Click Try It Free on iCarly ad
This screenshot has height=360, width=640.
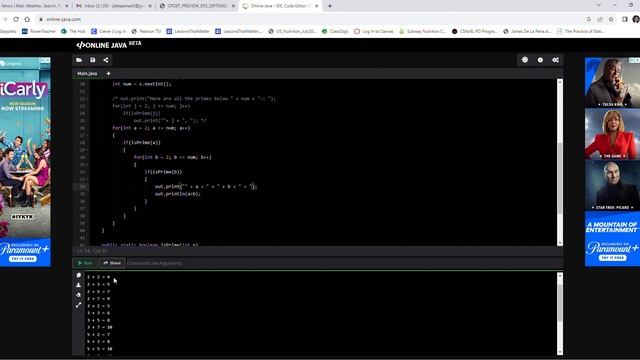pos(23,259)
